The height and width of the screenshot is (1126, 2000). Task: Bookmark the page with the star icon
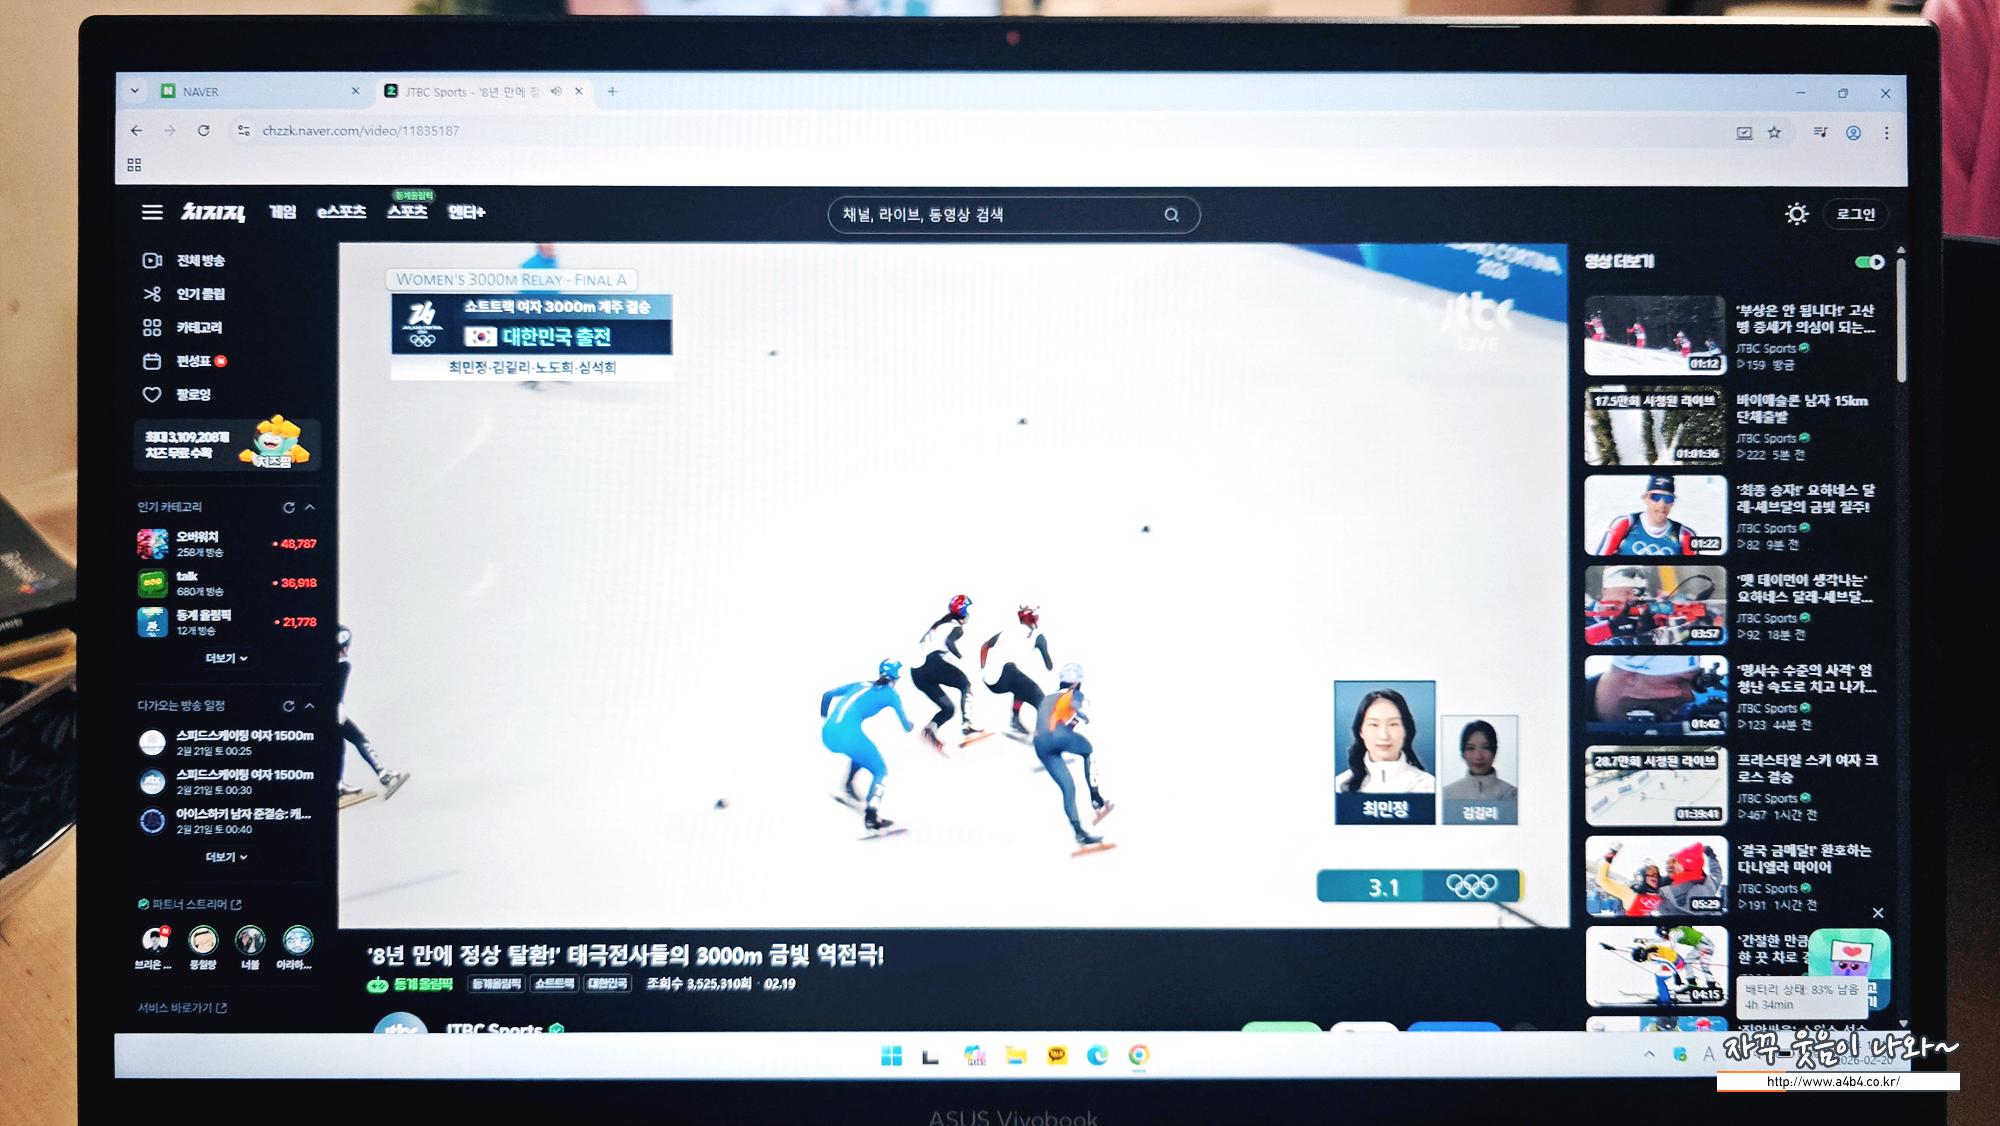click(x=1774, y=132)
